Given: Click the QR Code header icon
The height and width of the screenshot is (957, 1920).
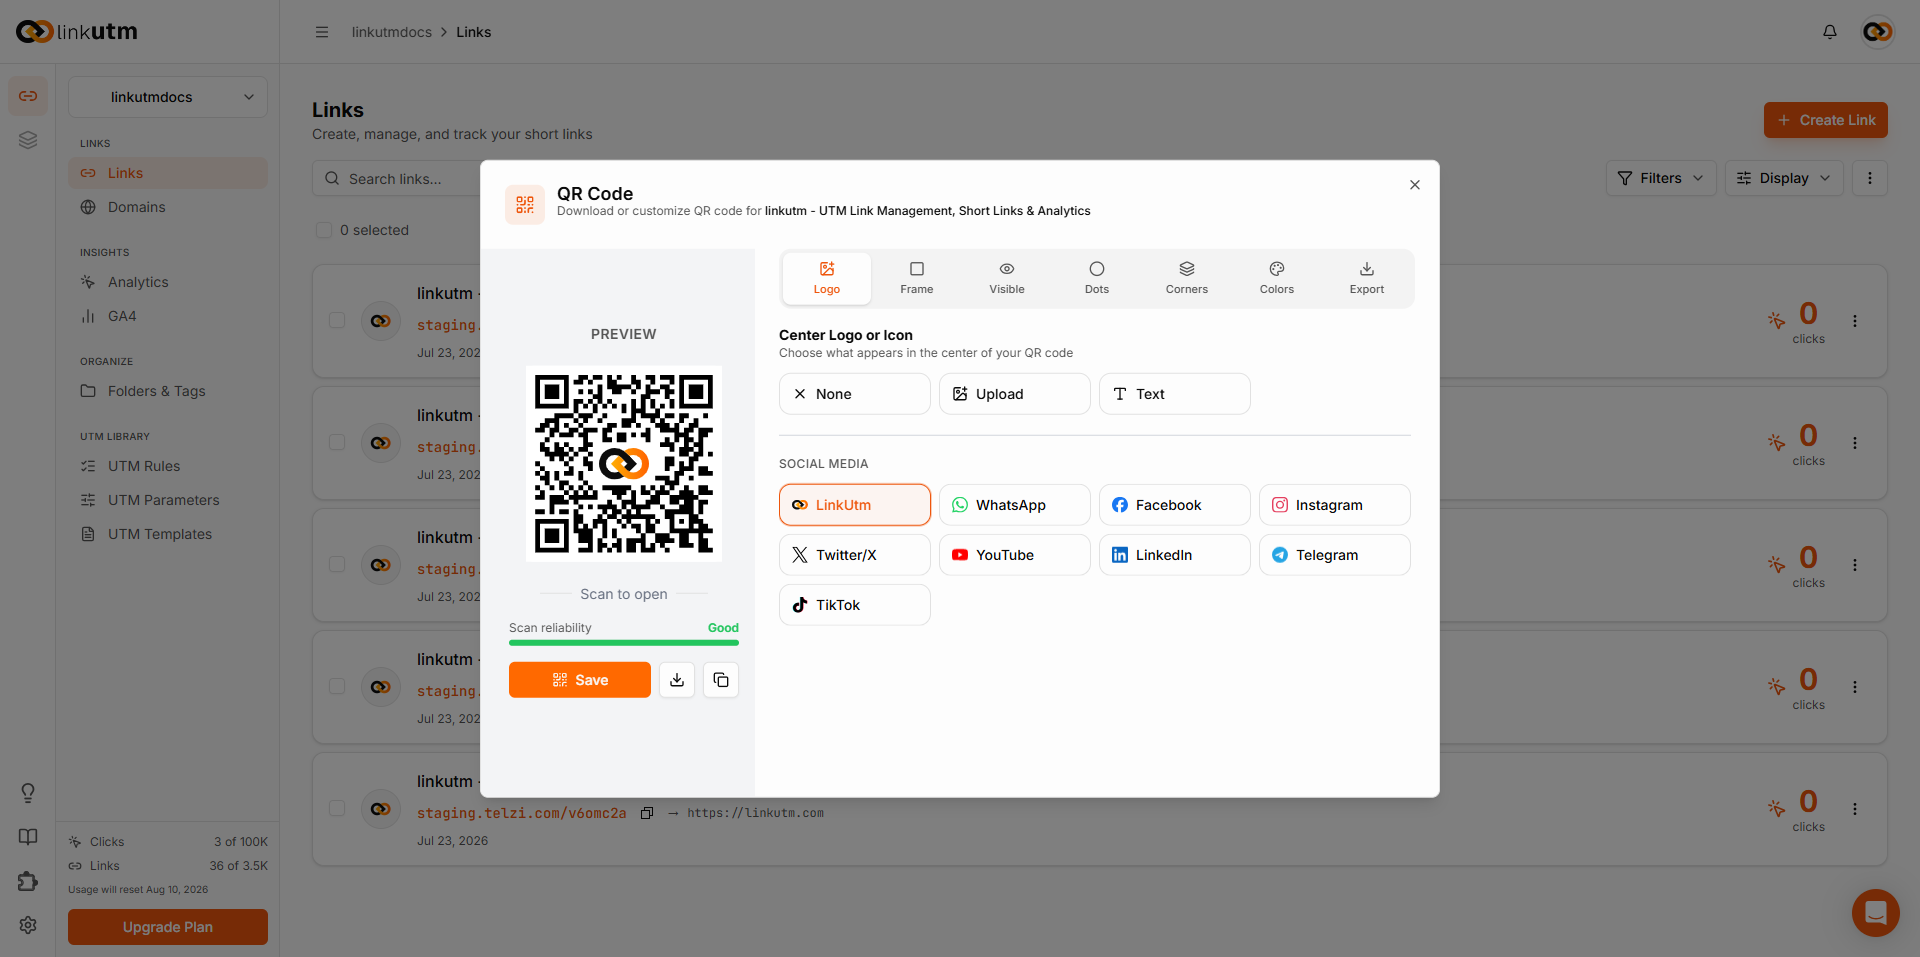Looking at the screenshot, I should (525, 205).
